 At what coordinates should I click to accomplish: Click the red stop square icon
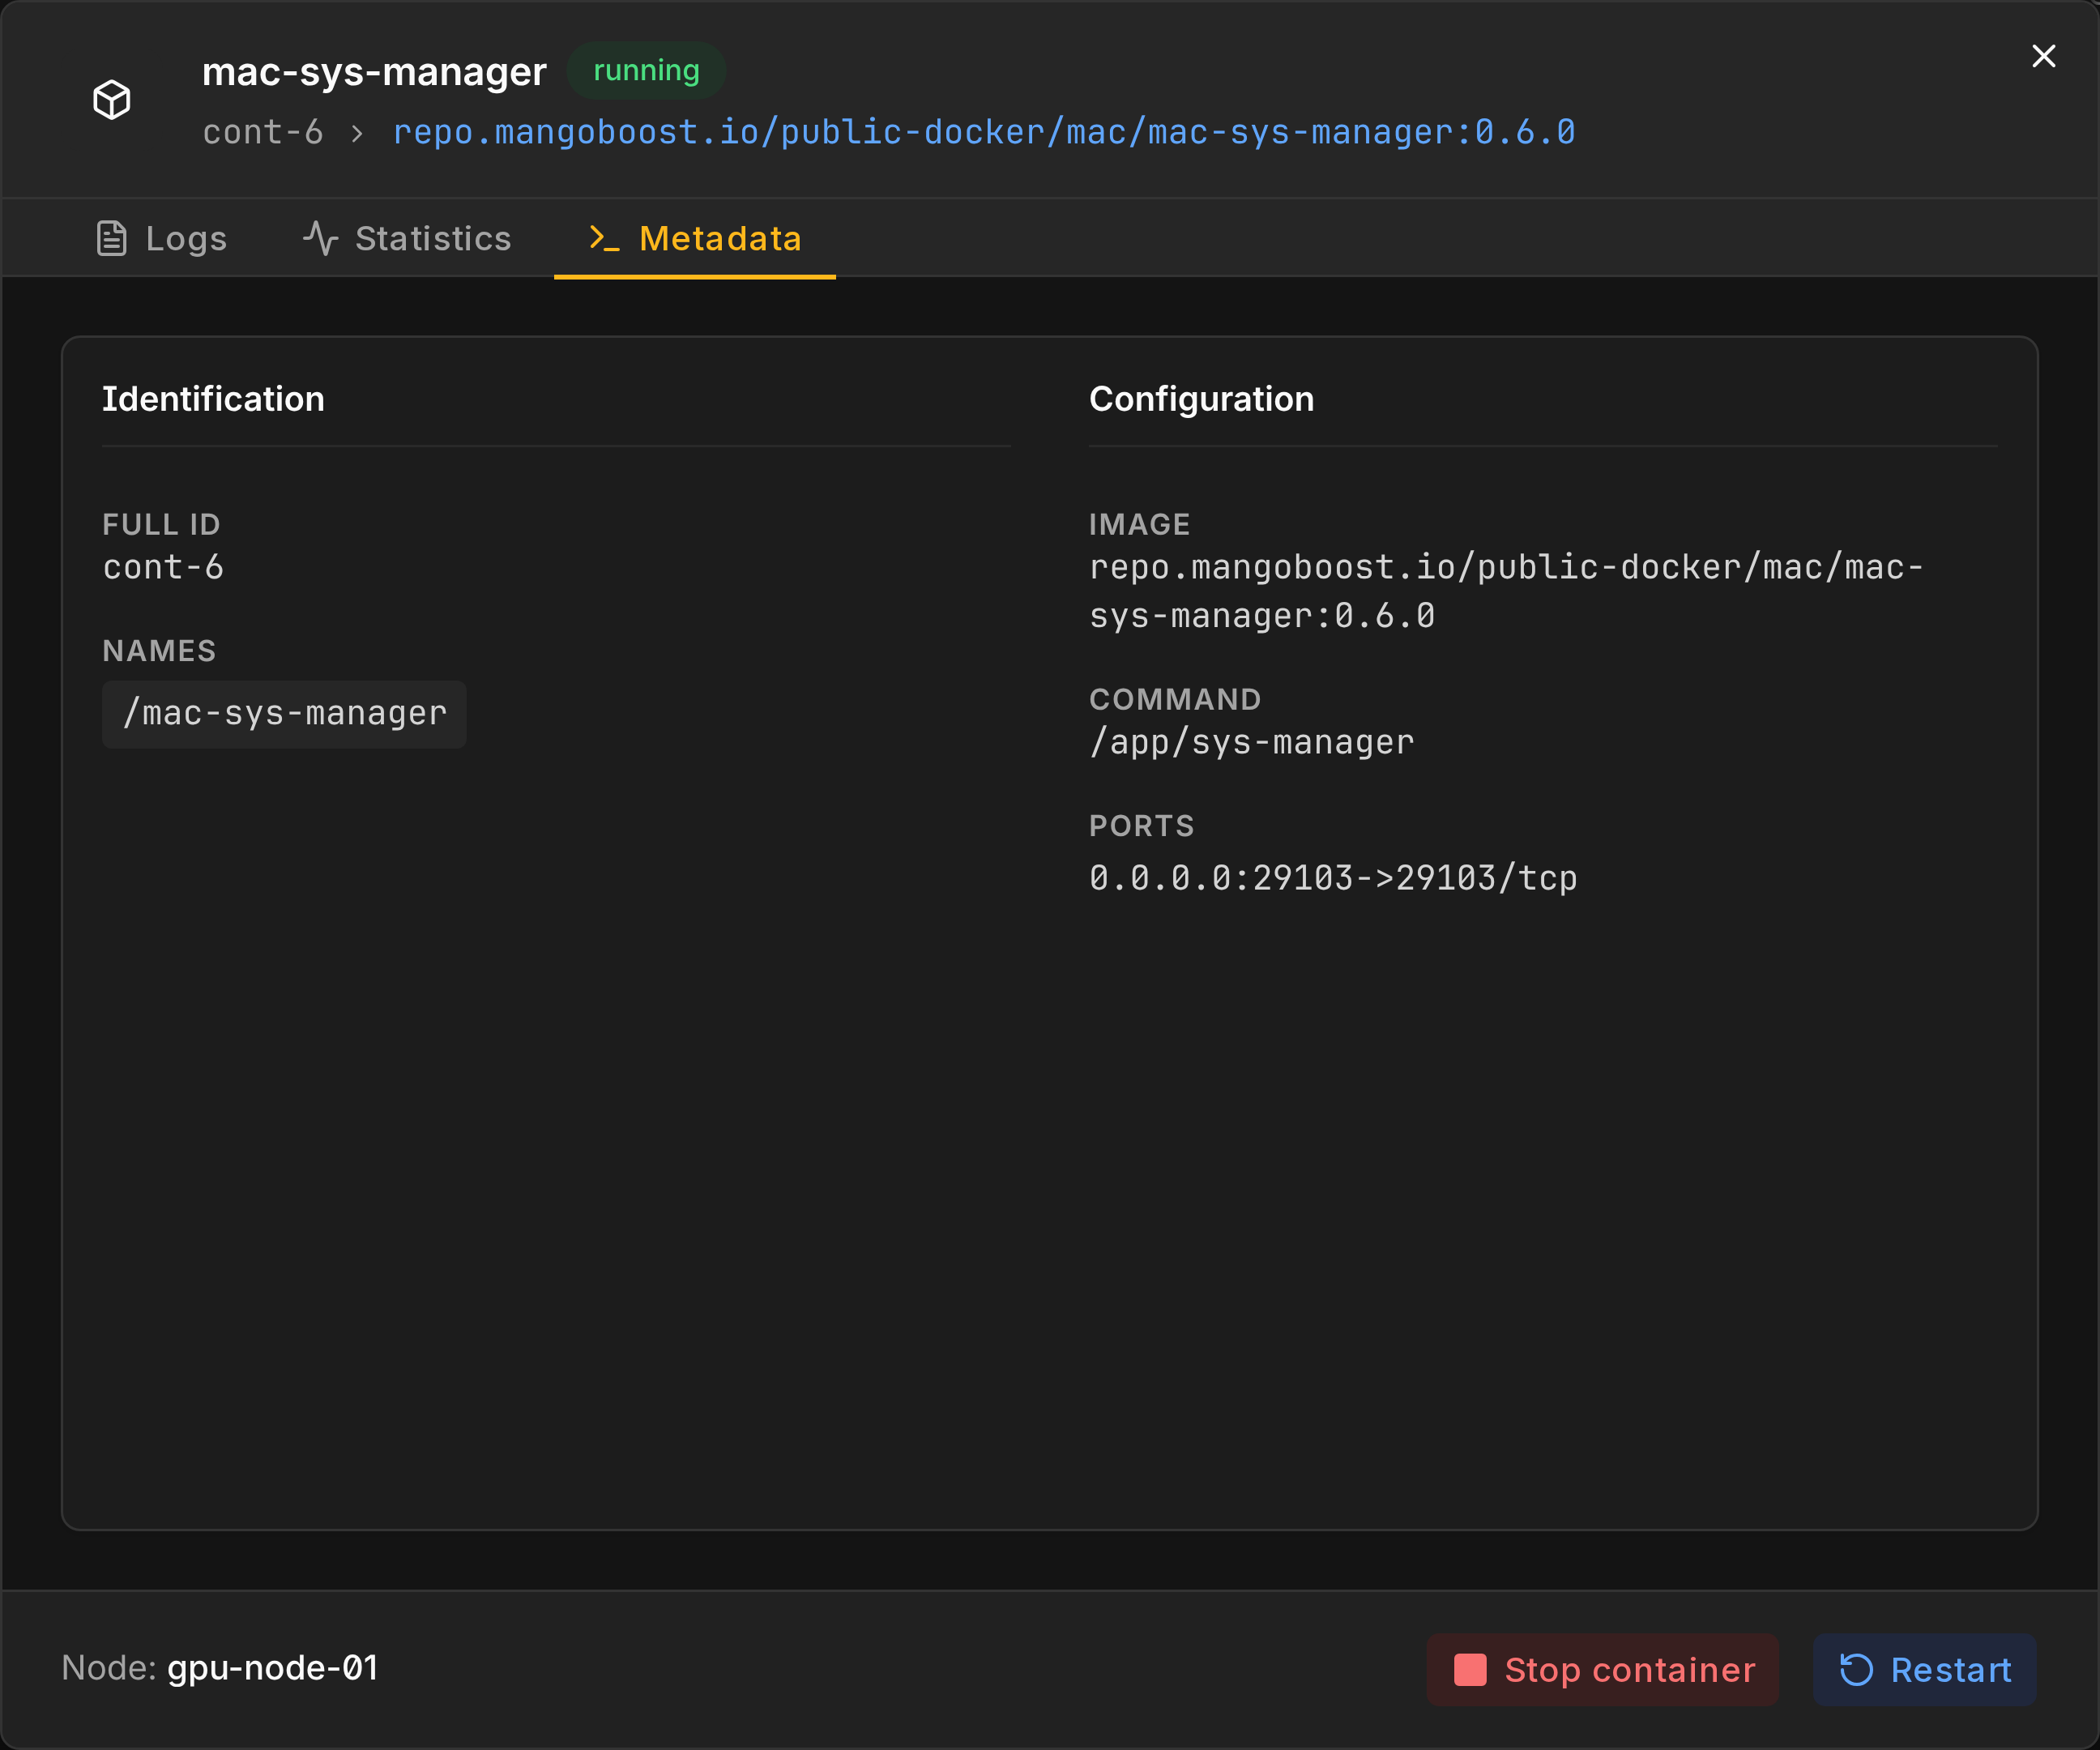click(x=1470, y=1670)
